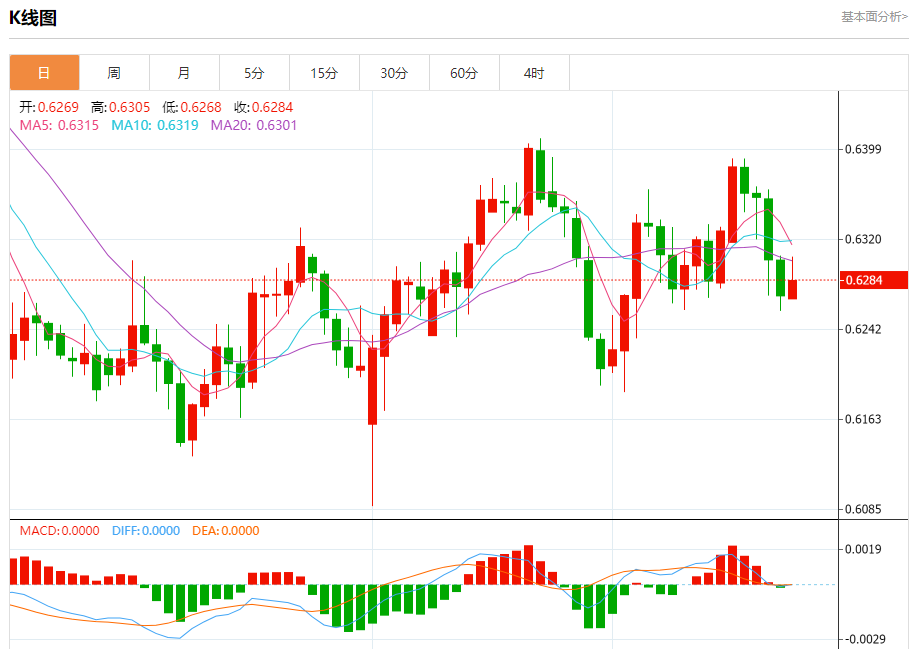Open the 15分 interval tab
The image size is (914, 649).
coord(324,73)
